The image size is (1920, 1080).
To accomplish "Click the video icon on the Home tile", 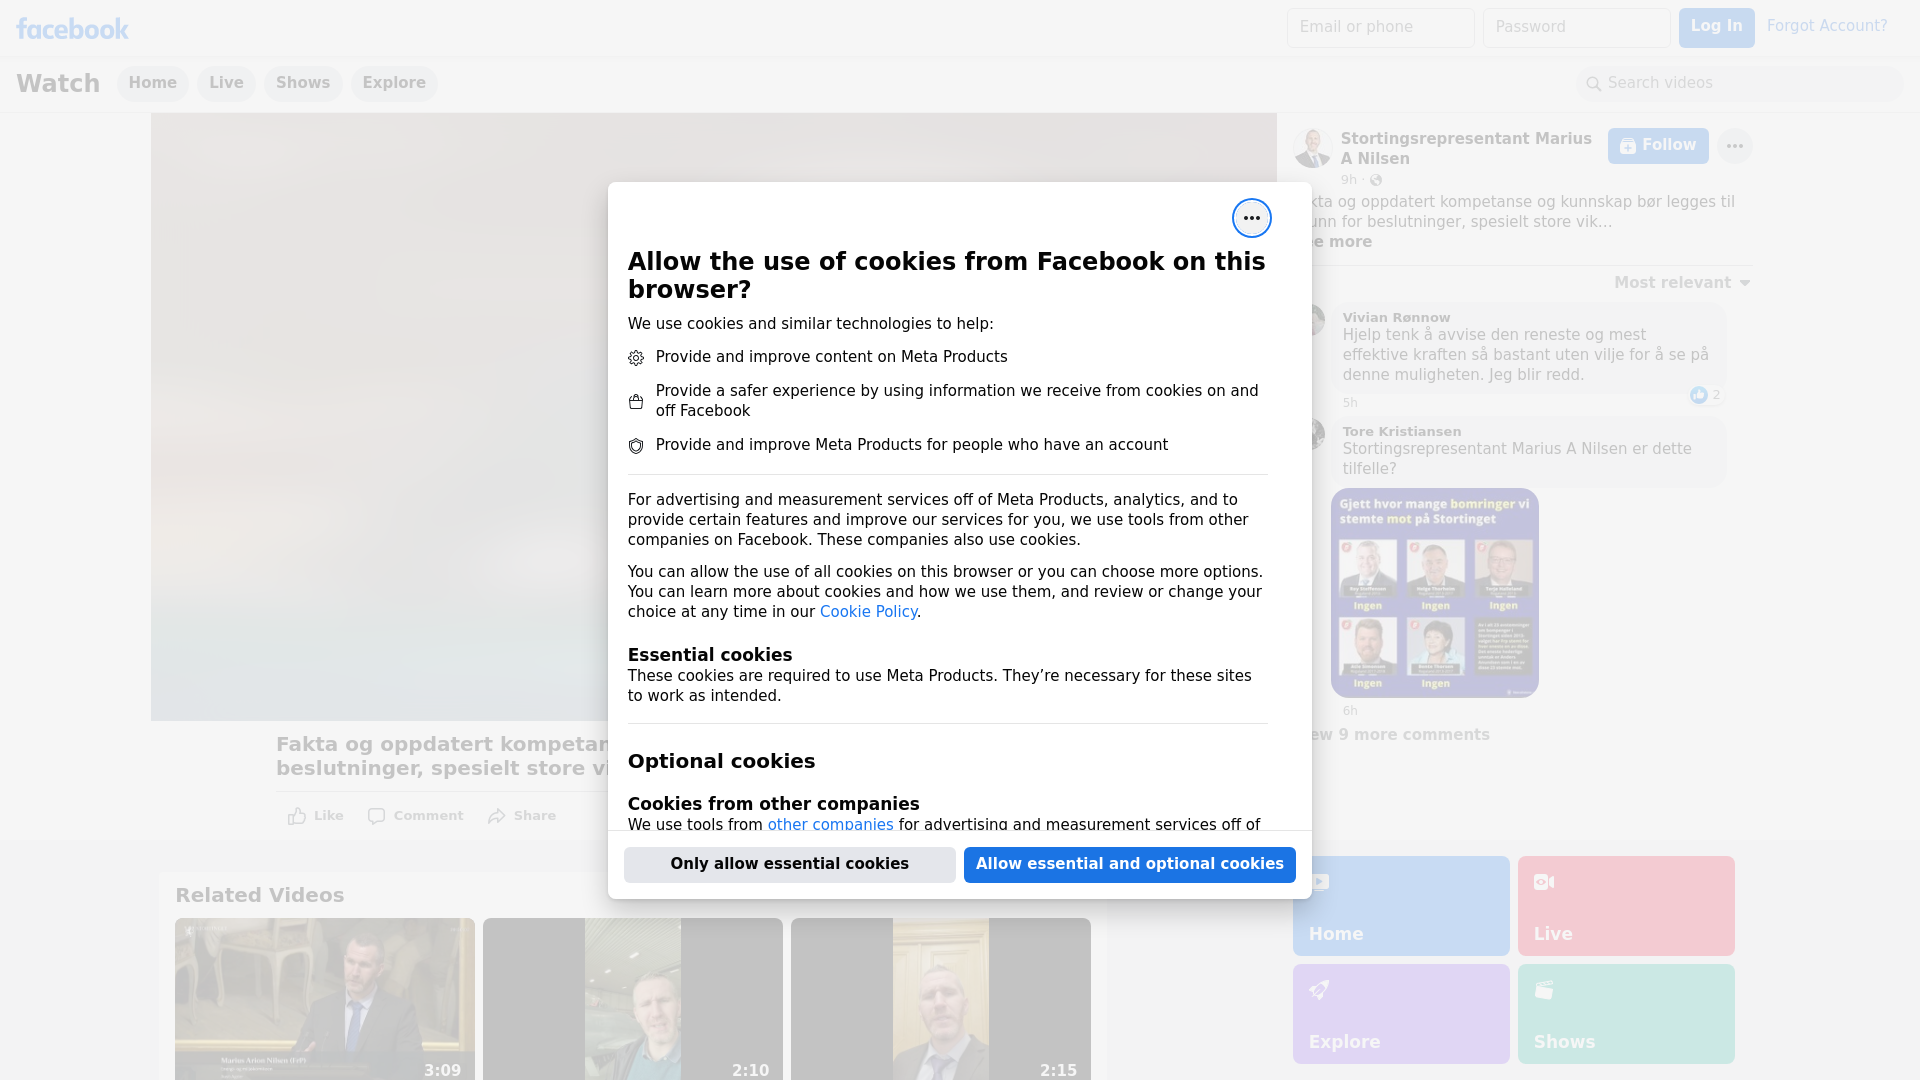I will click(x=1319, y=882).
